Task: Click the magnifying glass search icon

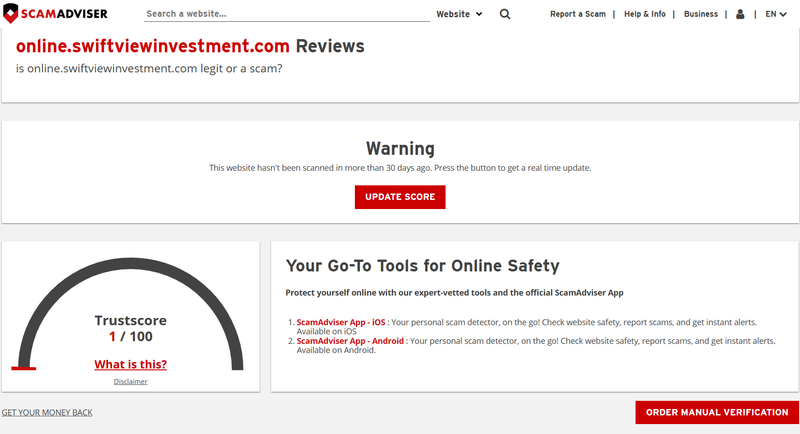Action: point(505,14)
